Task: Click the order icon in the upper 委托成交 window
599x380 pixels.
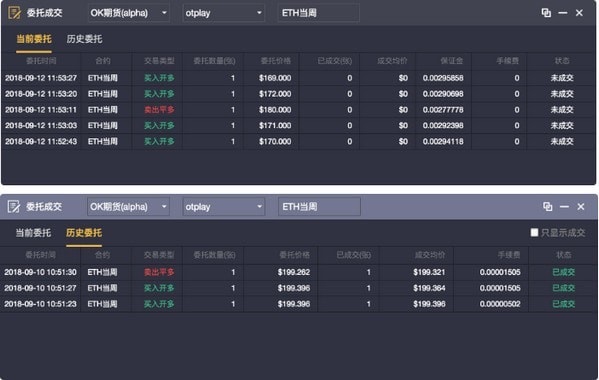Action: coord(15,13)
